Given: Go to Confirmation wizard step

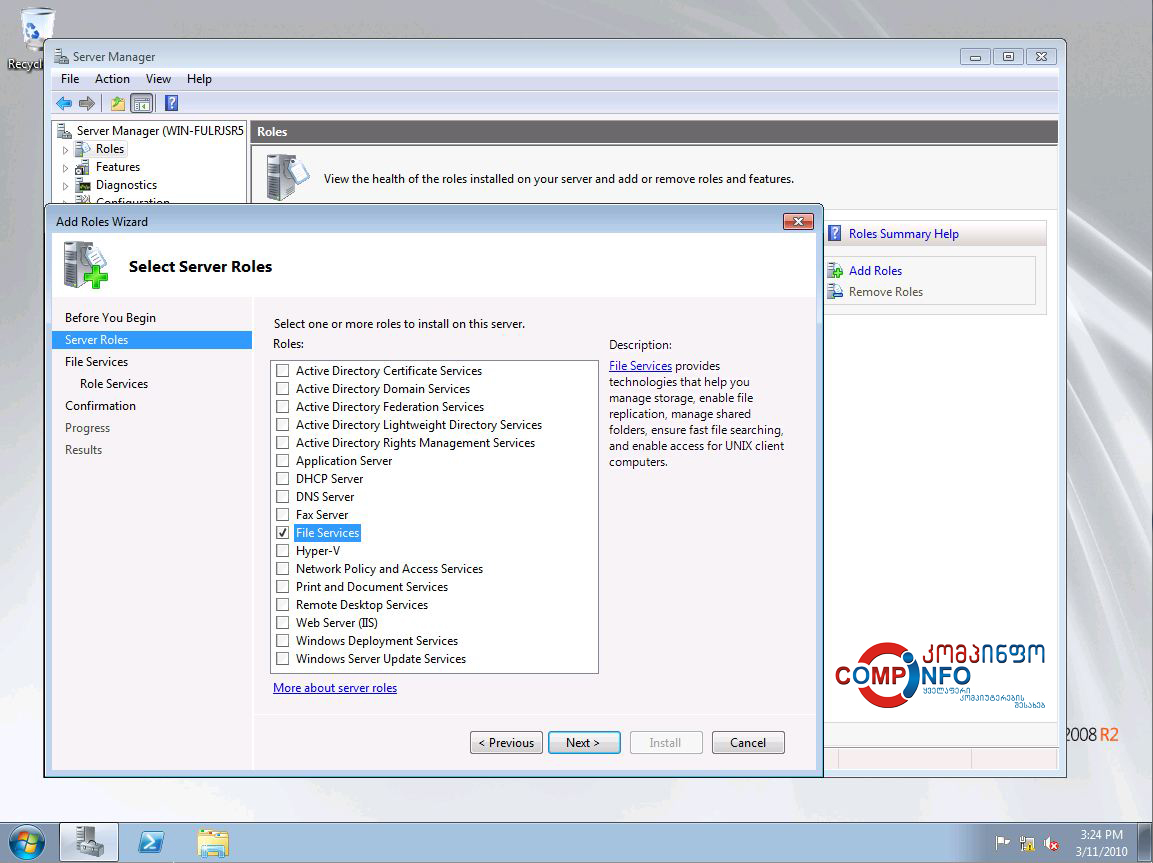Looking at the screenshot, I should 100,406.
